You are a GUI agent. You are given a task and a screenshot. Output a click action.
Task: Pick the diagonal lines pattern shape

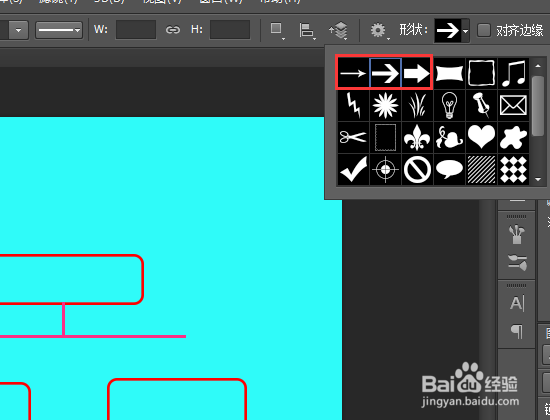pos(481,169)
